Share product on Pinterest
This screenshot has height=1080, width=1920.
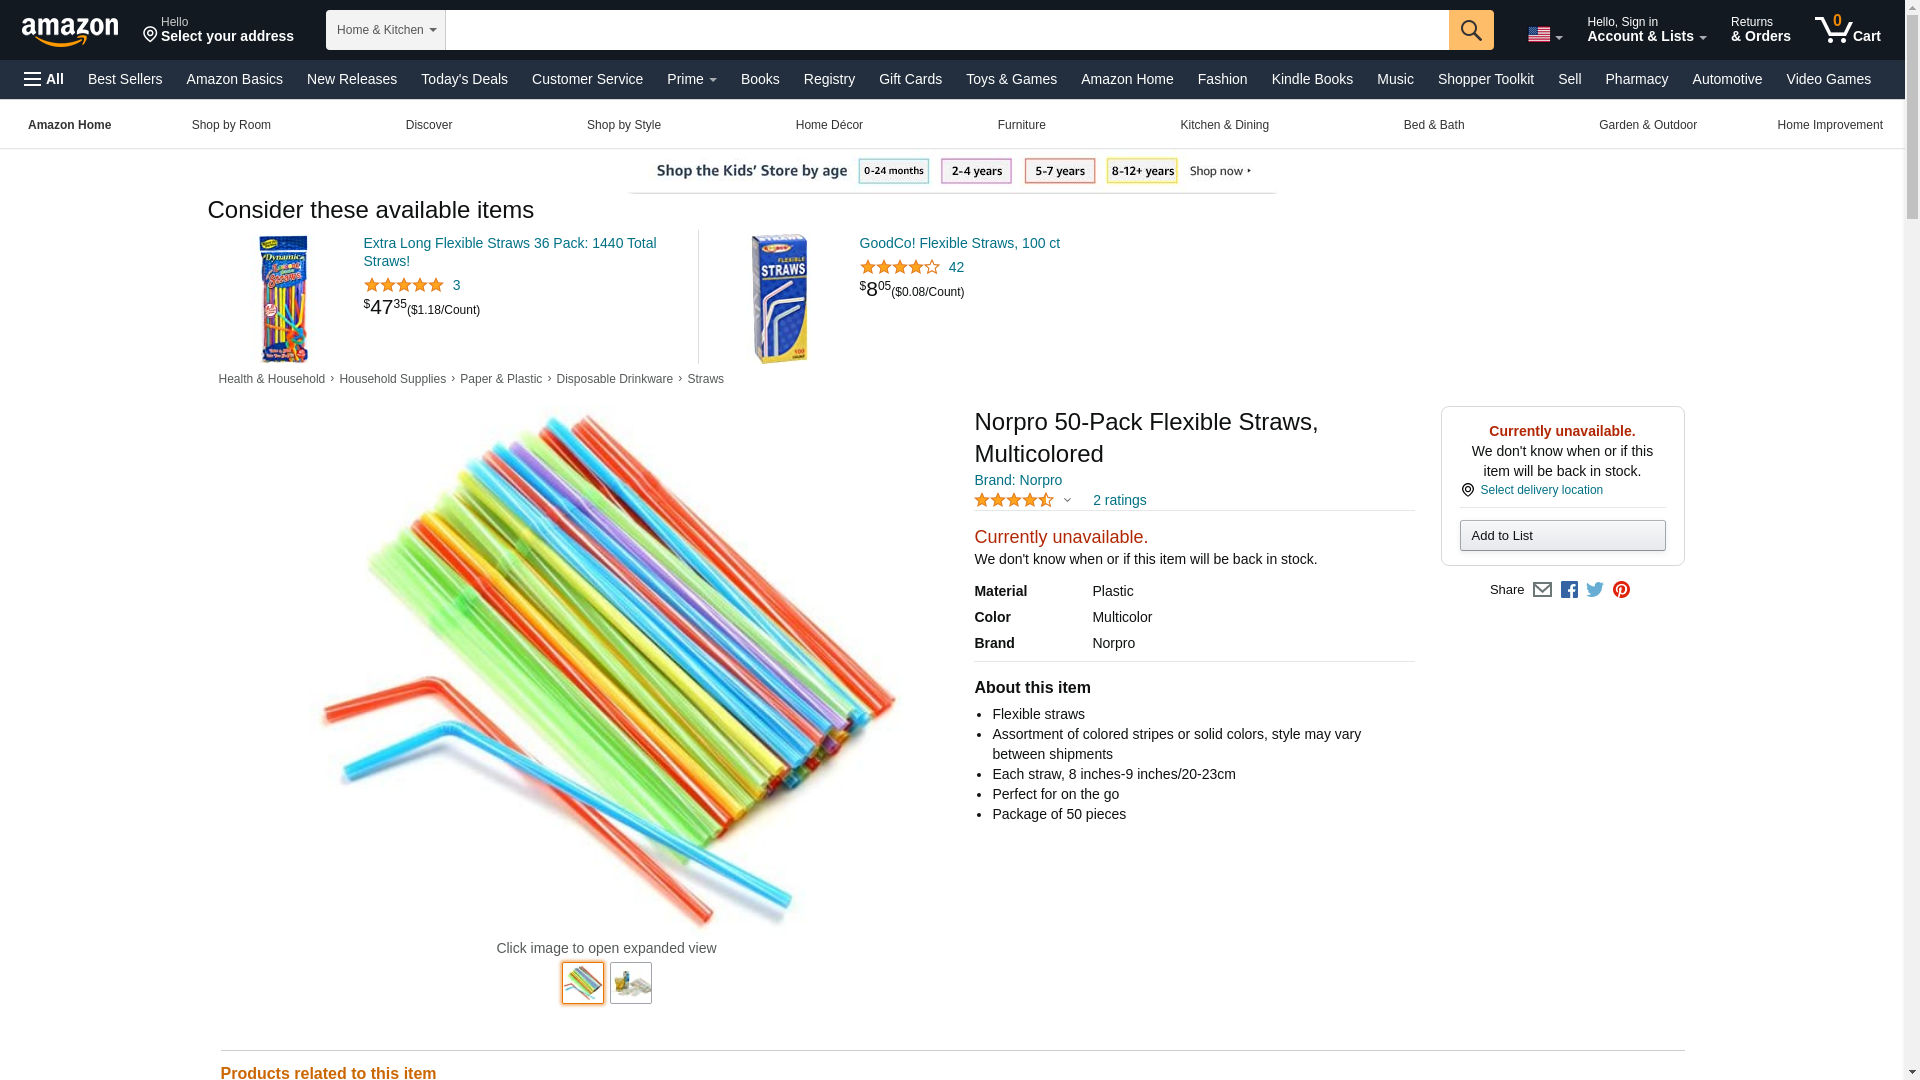(x=1621, y=590)
